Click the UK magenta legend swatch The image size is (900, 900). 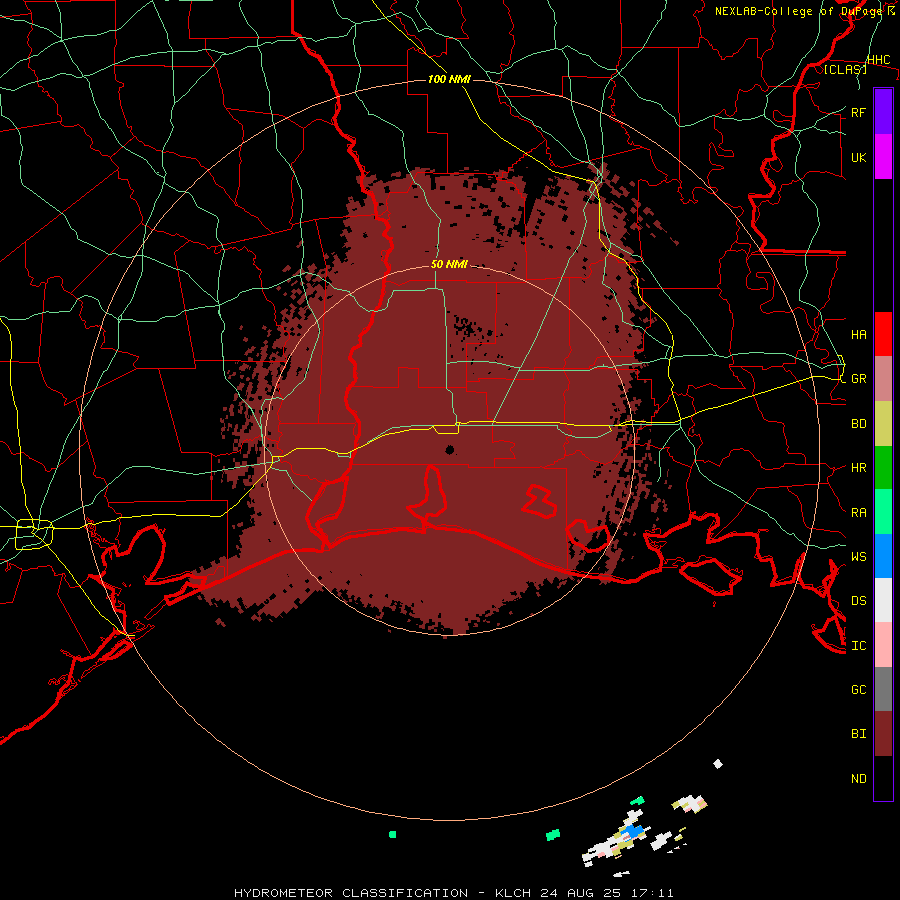883,157
